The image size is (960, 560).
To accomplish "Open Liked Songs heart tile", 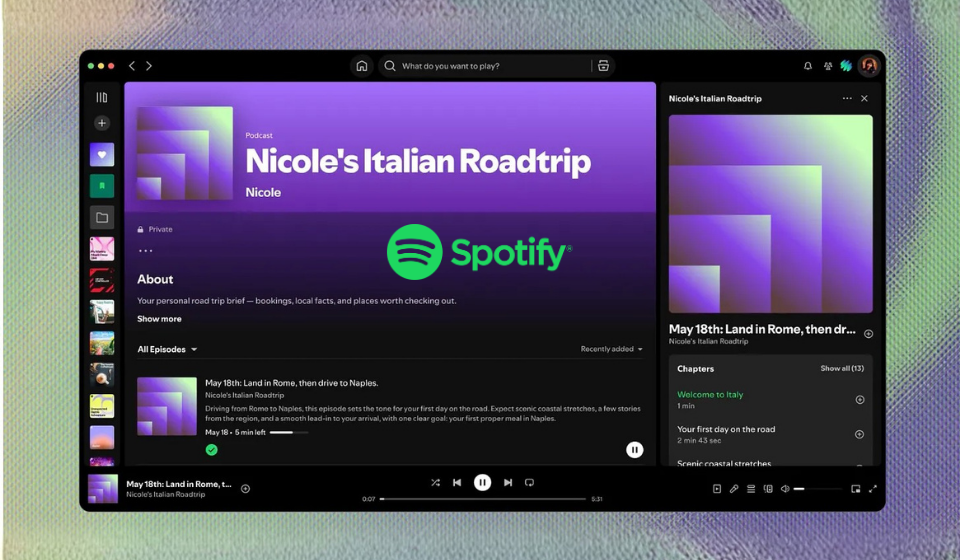I will pos(102,154).
